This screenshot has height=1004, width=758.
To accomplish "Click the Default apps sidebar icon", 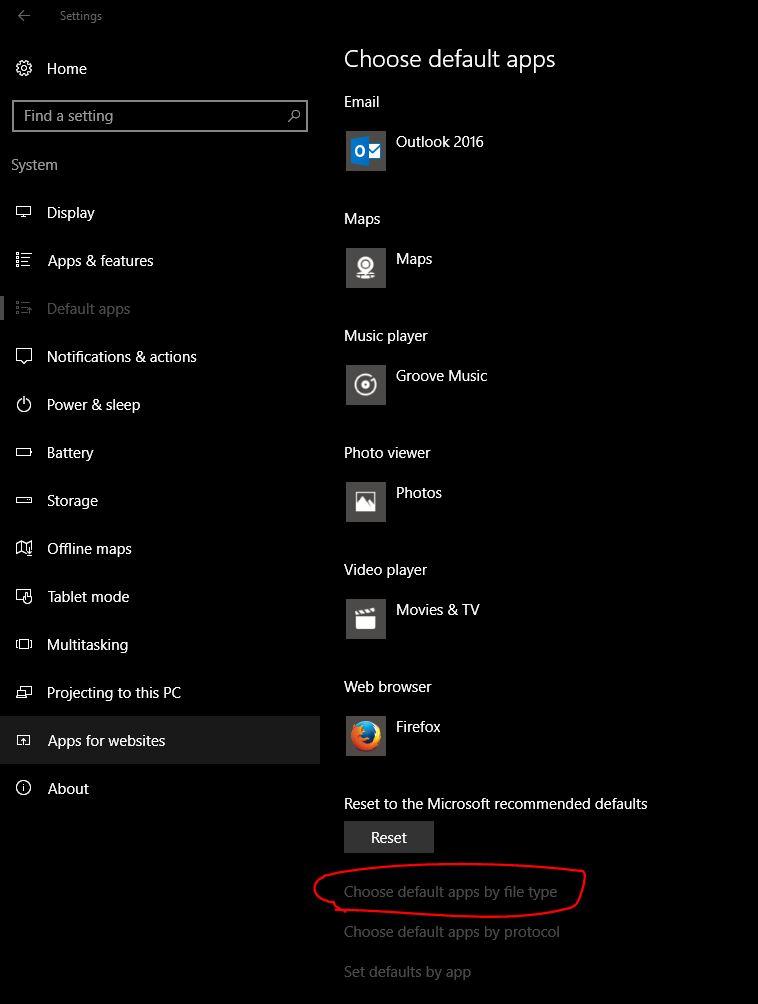I will tap(24, 308).
